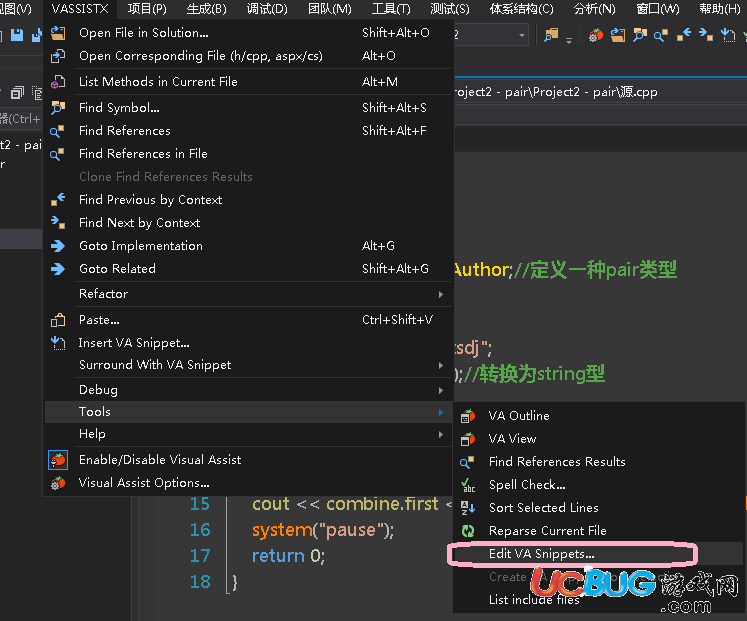Choose List include files in submenu
Viewport: 747px width, 621px height.
(598, 600)
